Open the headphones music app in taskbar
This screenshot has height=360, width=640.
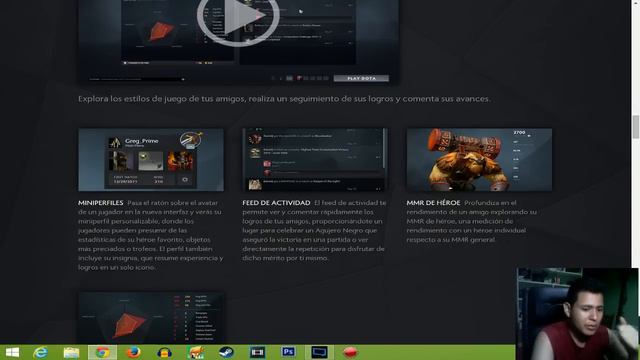164,352
